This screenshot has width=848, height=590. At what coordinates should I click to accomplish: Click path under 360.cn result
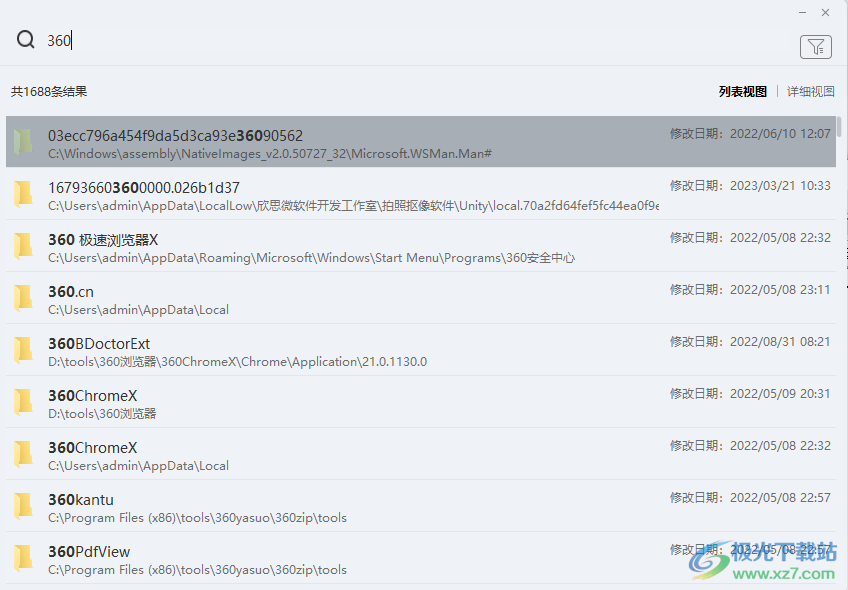click(138, 309)
